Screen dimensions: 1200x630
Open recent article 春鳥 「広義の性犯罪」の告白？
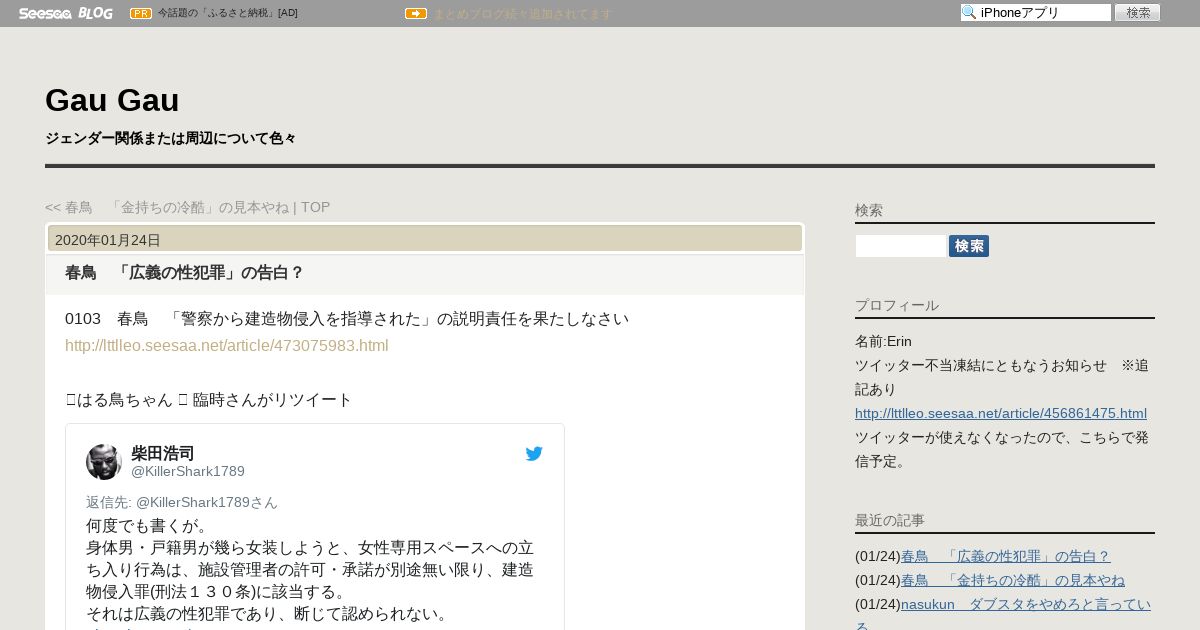[1005, 556]
